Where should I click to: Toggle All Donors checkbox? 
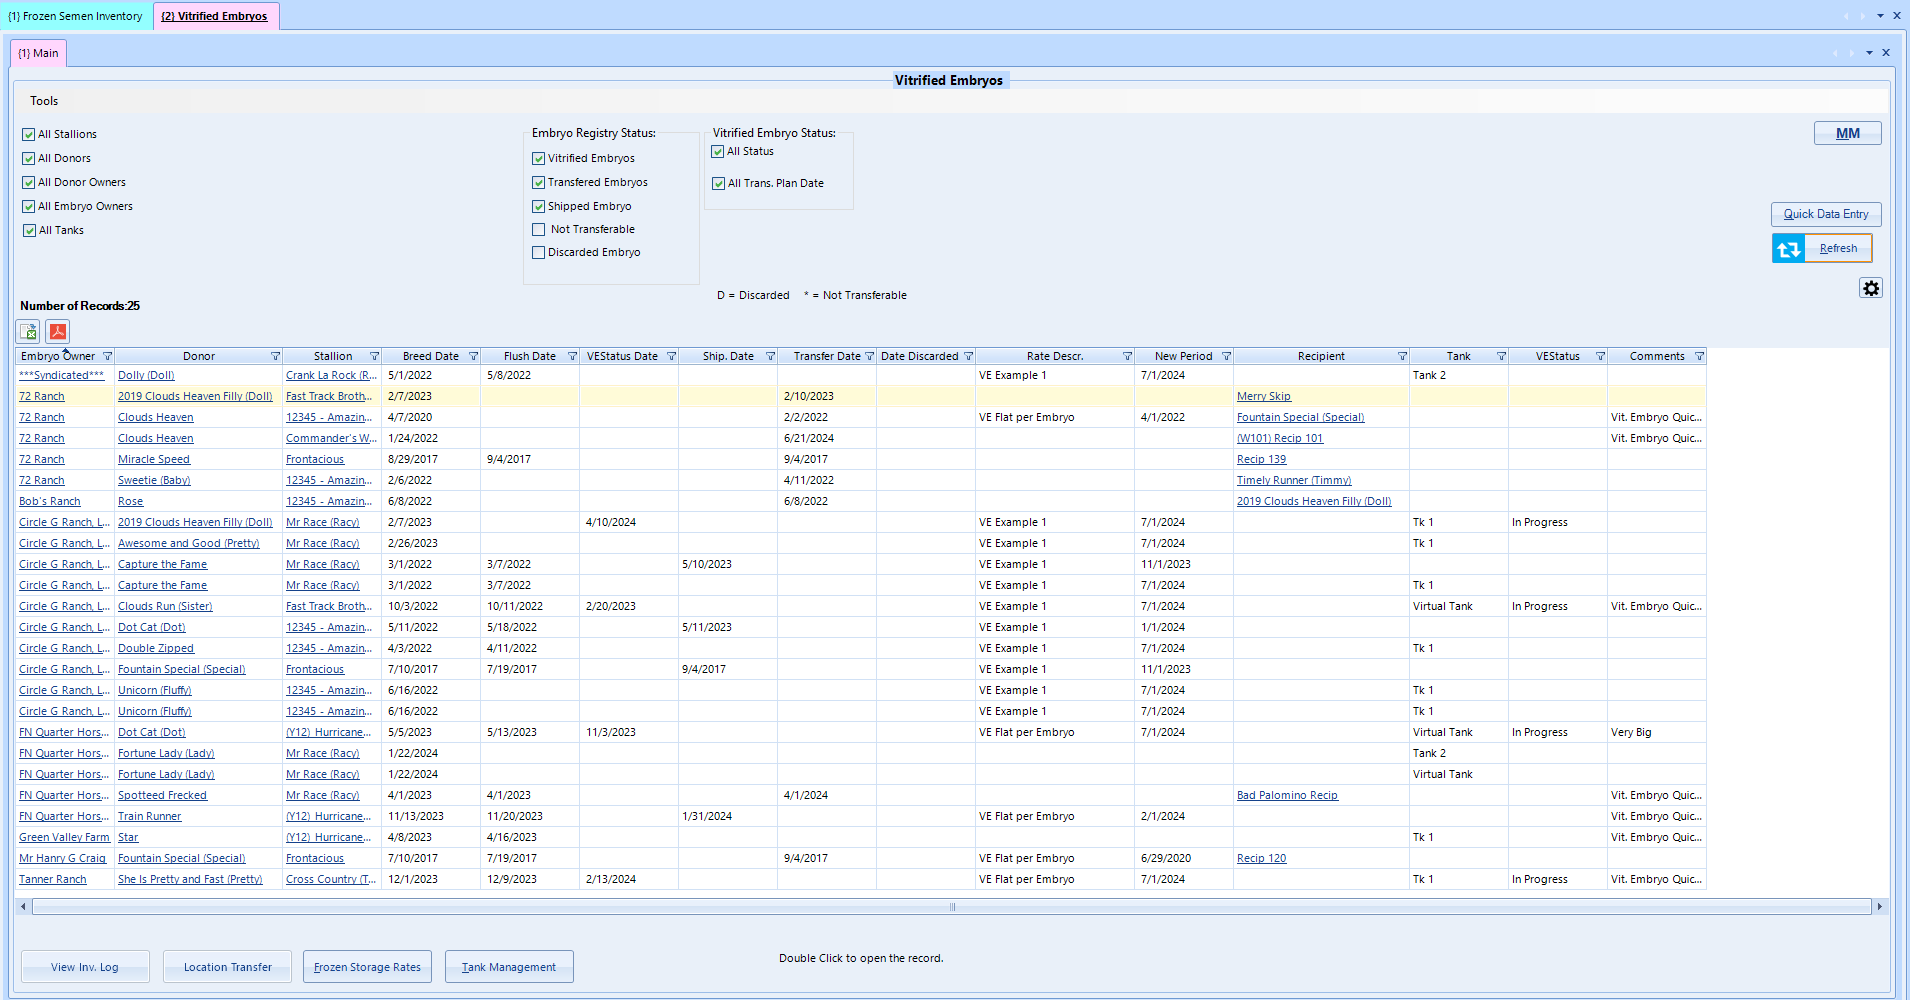29,158
